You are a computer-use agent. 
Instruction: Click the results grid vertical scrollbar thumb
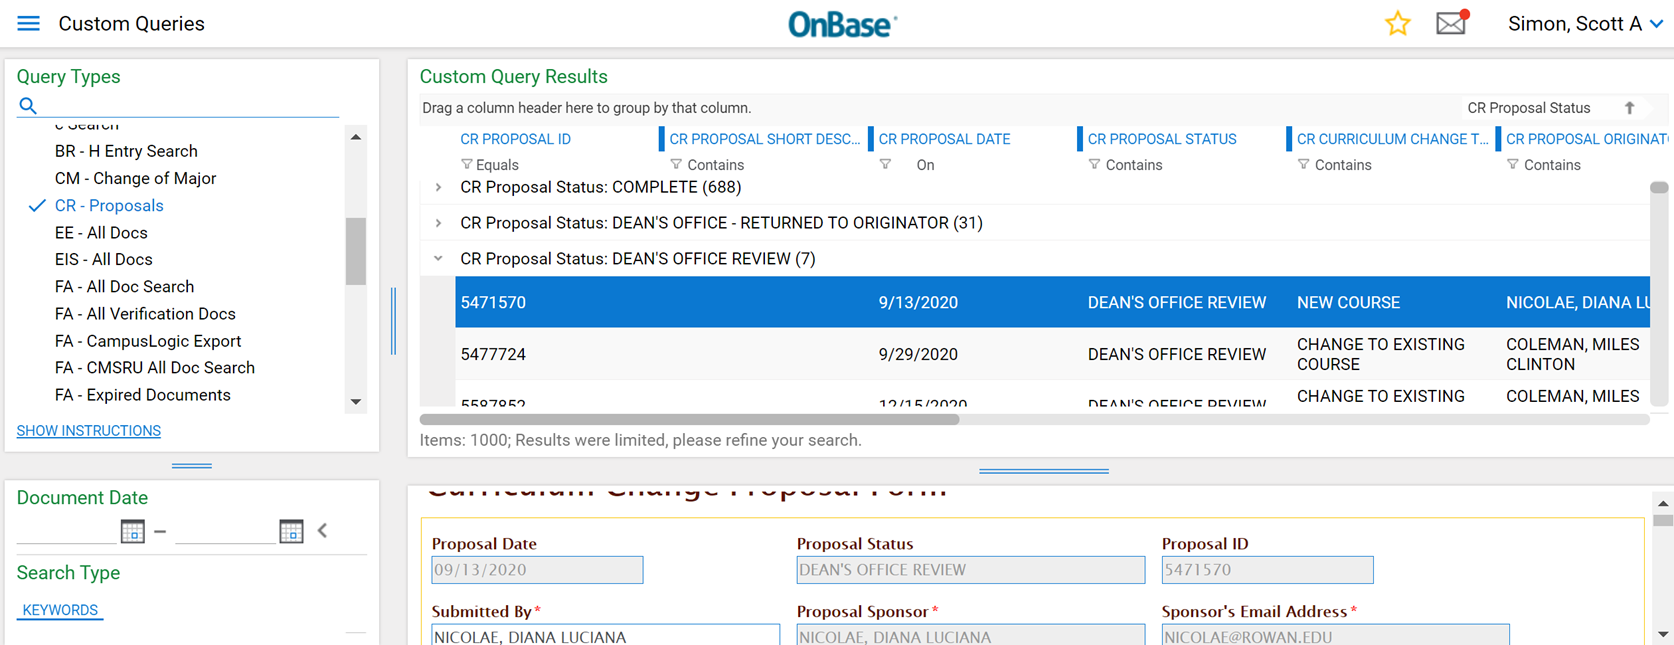1659,188
